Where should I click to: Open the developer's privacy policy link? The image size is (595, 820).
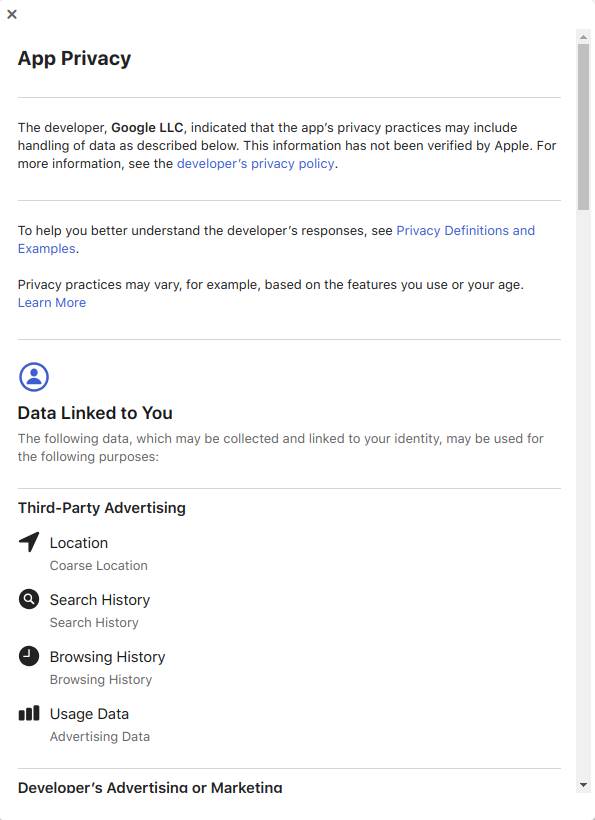pyautogui.click(x=255, y=163)
